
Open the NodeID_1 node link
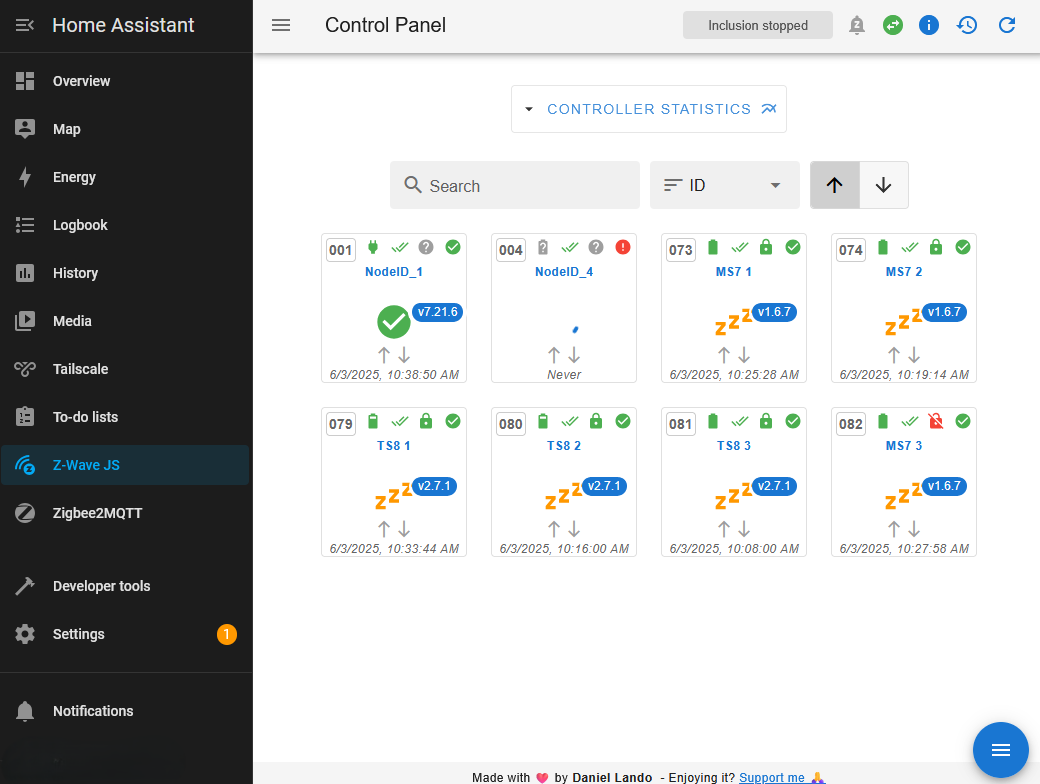[x=394, y=271]
